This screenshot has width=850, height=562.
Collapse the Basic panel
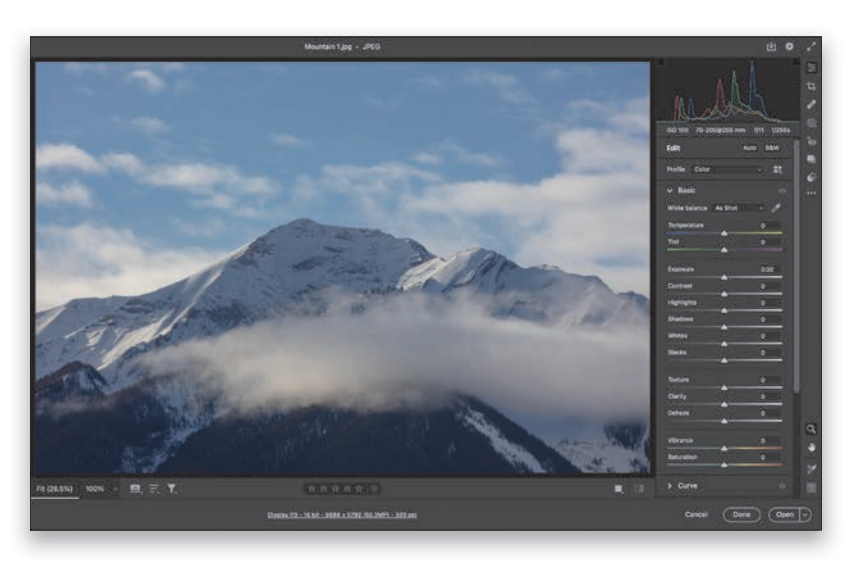tap(670, 190)
